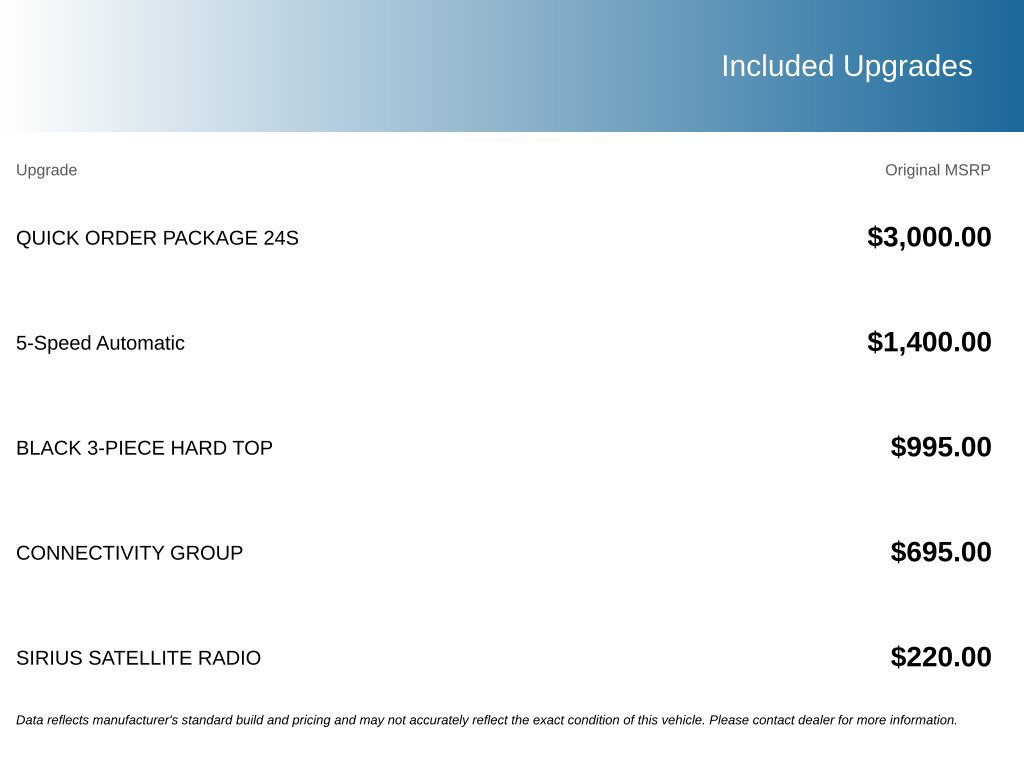Click the $220.00 price value
This screenshot has width=1024, height=768.
[x=940, y=657]
